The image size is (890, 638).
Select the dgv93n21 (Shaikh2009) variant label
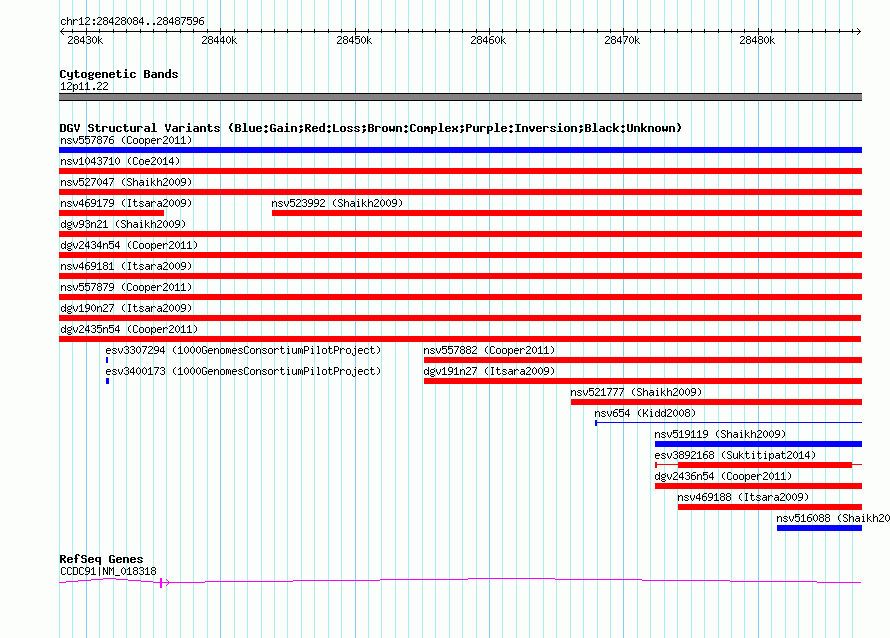point(123,224)
